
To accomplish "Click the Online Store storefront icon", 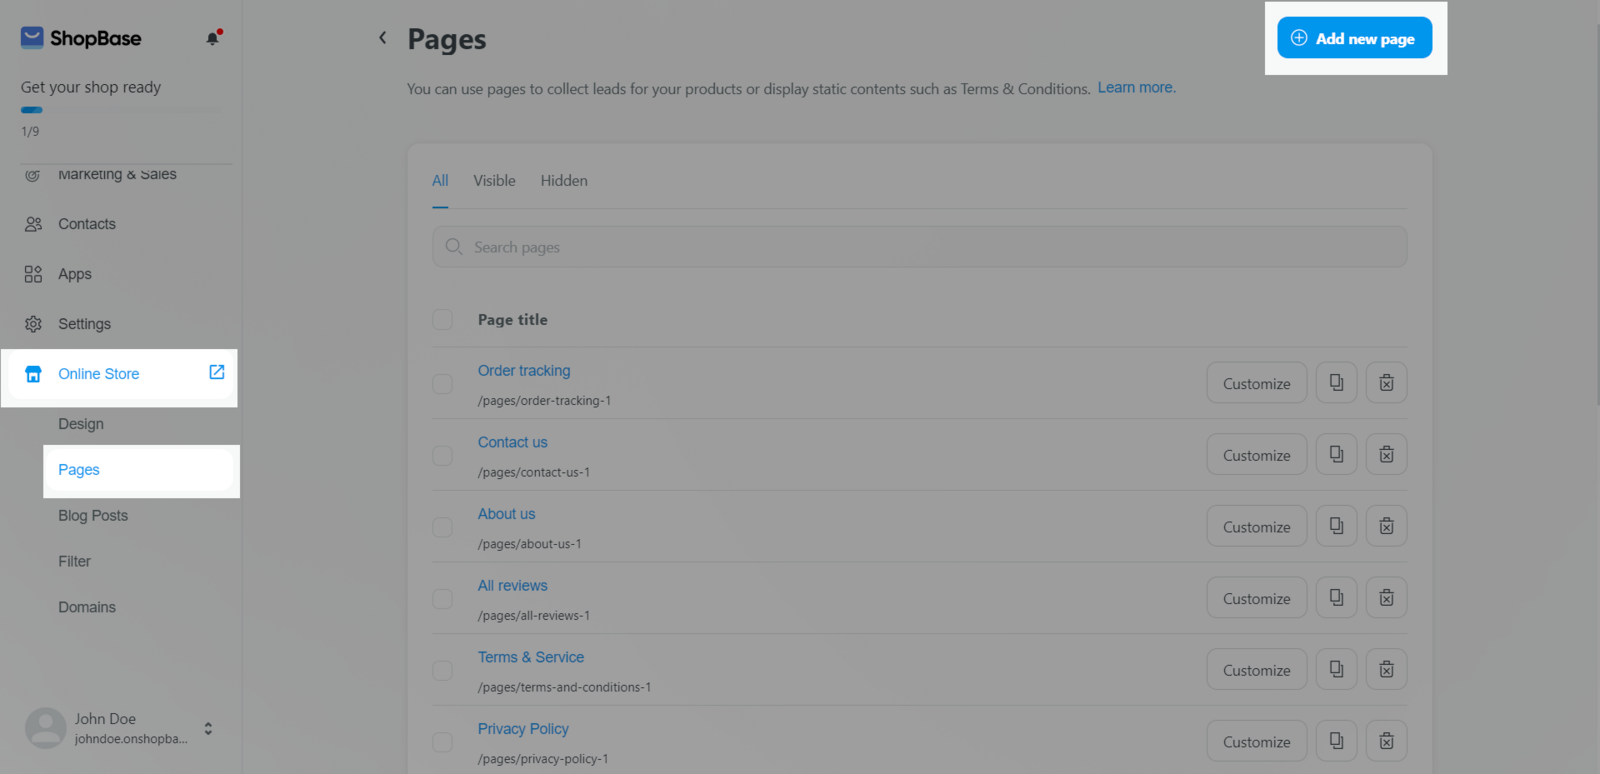I will click(33, 374).
